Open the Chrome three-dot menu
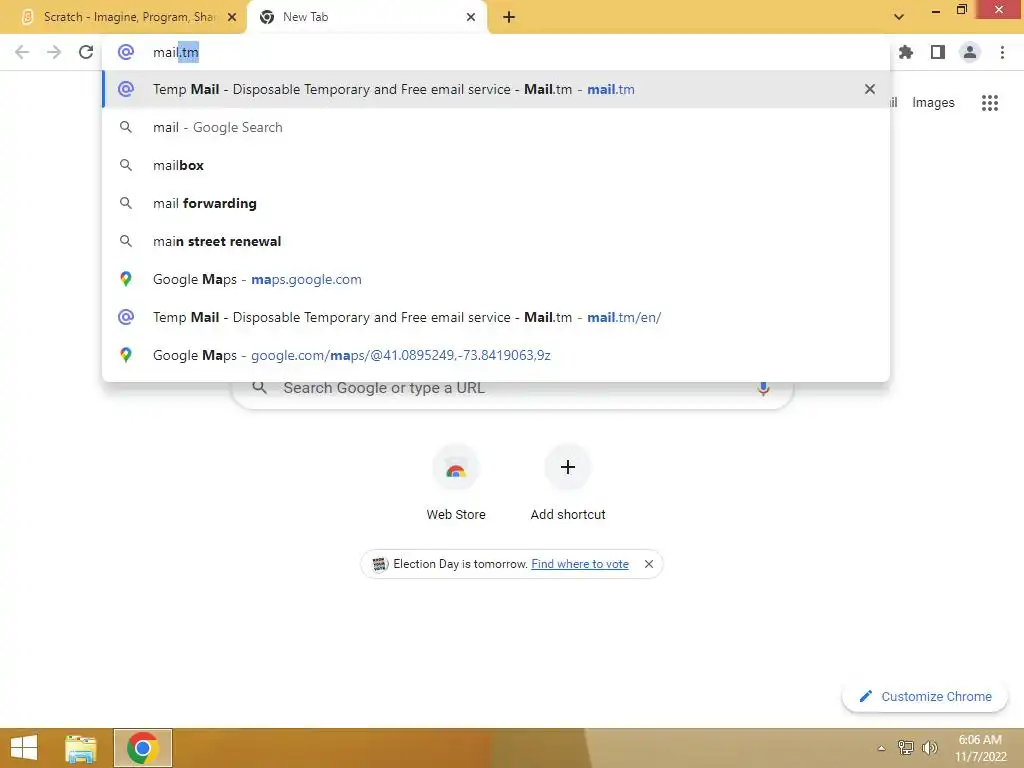This screenshot has width=1024, height=768. 1002,52
